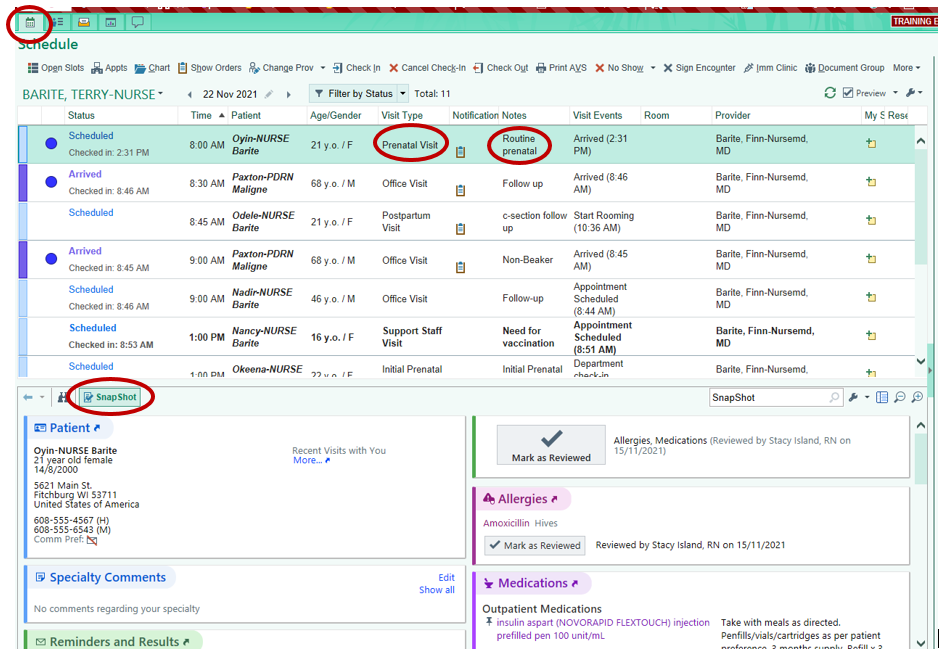The image size is (946, 656).
Task: Click Document Group toolbar button
Action: pos(845,68)
